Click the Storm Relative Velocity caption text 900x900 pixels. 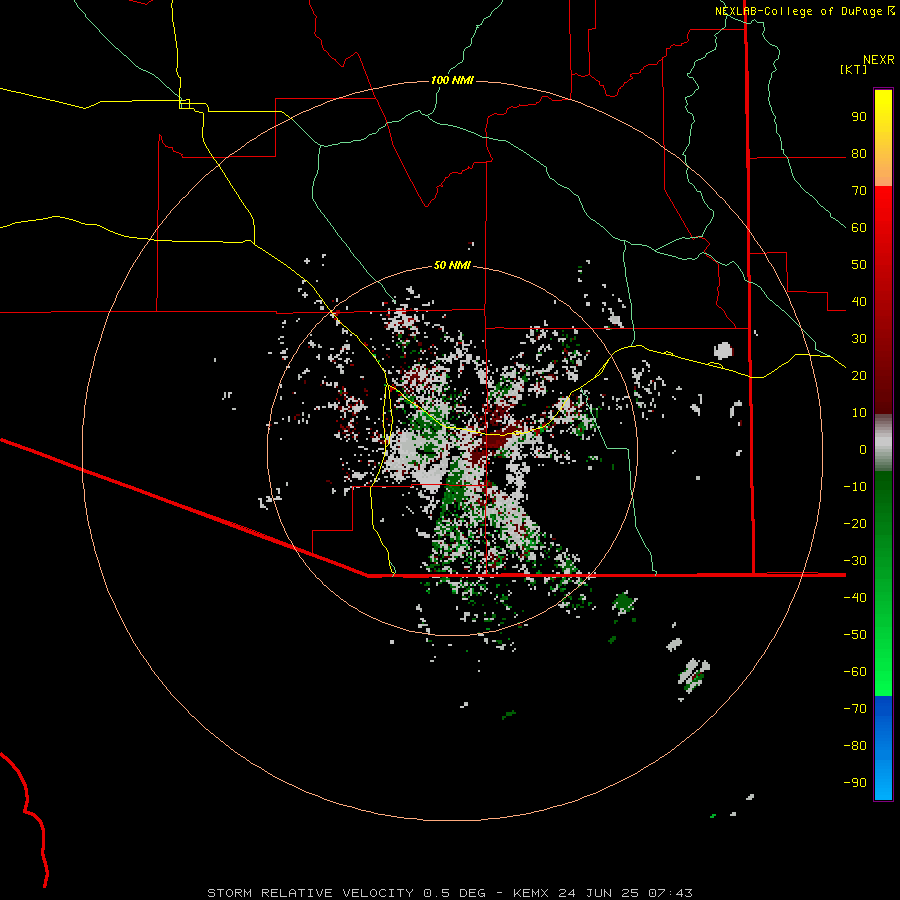tap(449, 893)
